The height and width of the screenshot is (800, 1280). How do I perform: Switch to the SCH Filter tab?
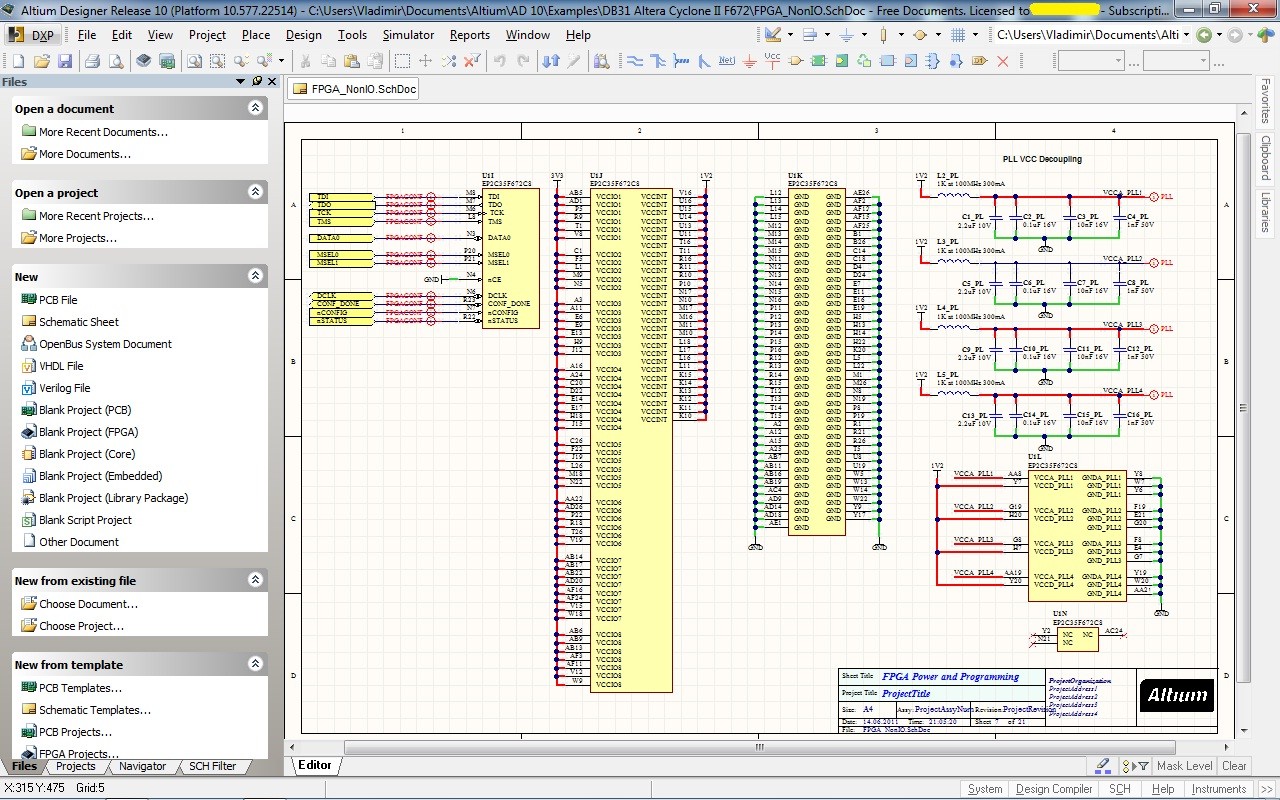(x=212, y=766)
